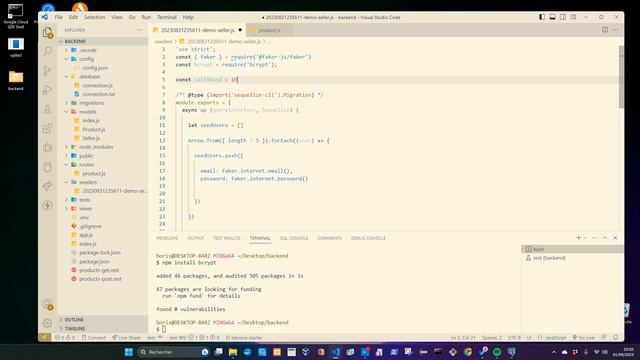This screenshot has width=640, height=360.
Task: Open the Selection menu
Action: click(94, 17)
